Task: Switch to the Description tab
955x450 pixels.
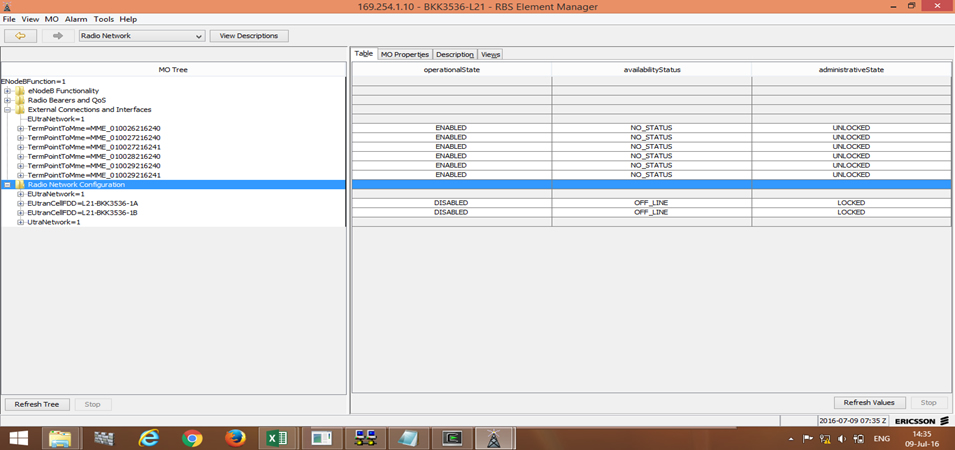Action: click(455, 54)
